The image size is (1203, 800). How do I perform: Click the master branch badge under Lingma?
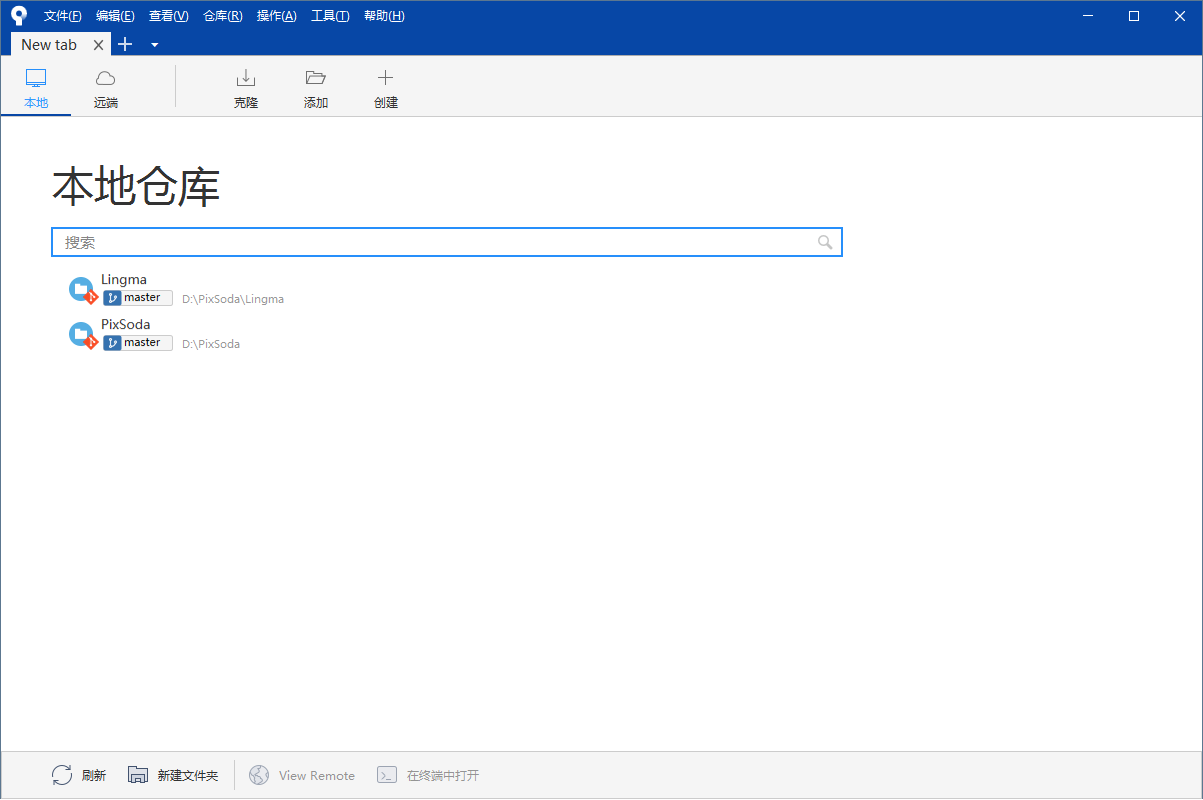[137, 297]
